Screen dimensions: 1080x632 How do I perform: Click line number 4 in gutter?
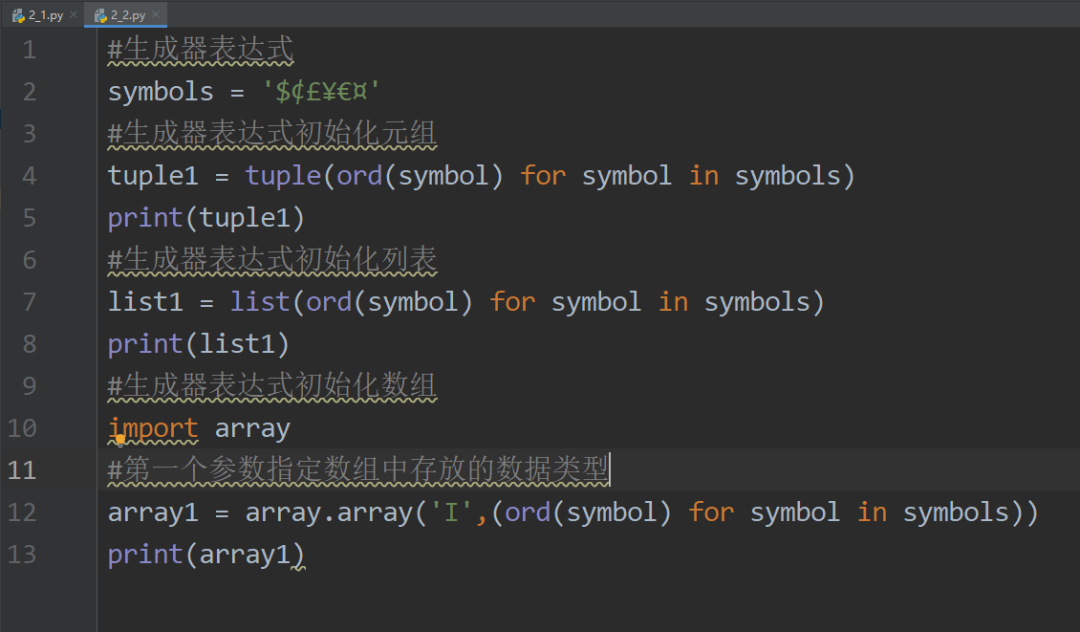tap(29, 176)
